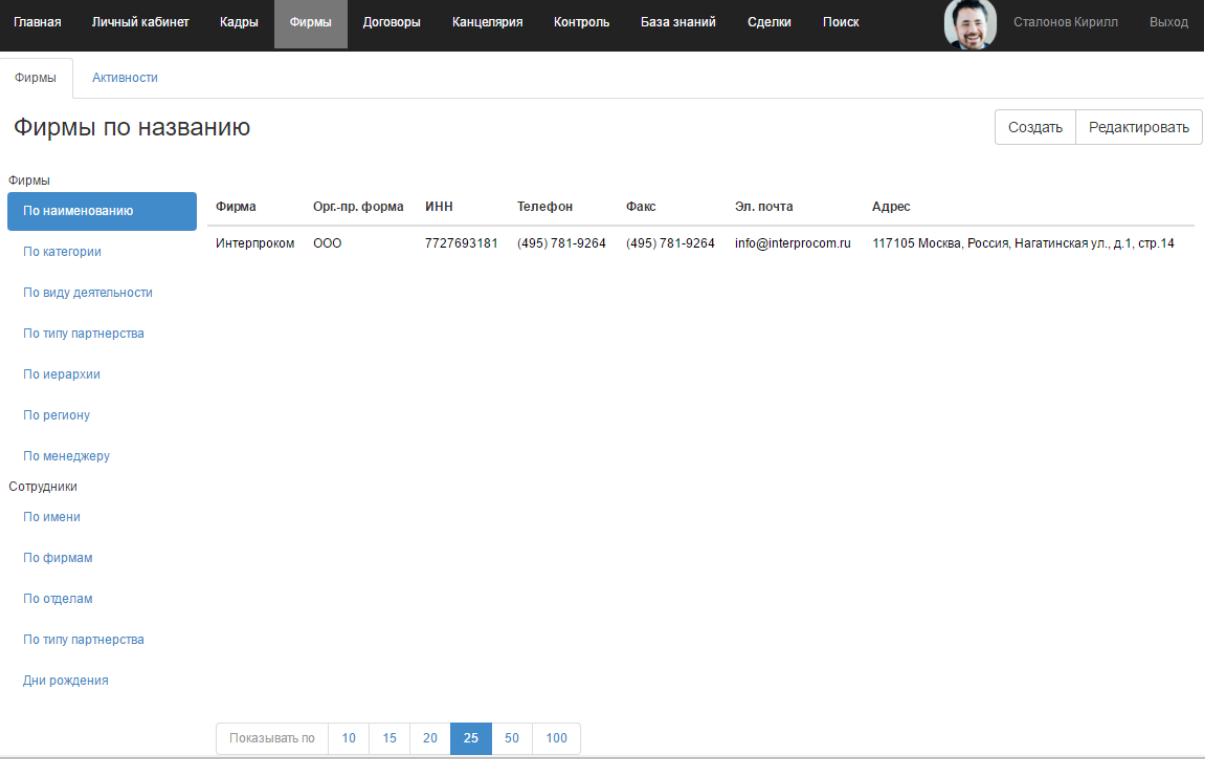Image resolution: width=1205 pixels, height=759 pixels.
Task: Open Сталонов Кирилл profile link
Action: tap(1065, 23)
